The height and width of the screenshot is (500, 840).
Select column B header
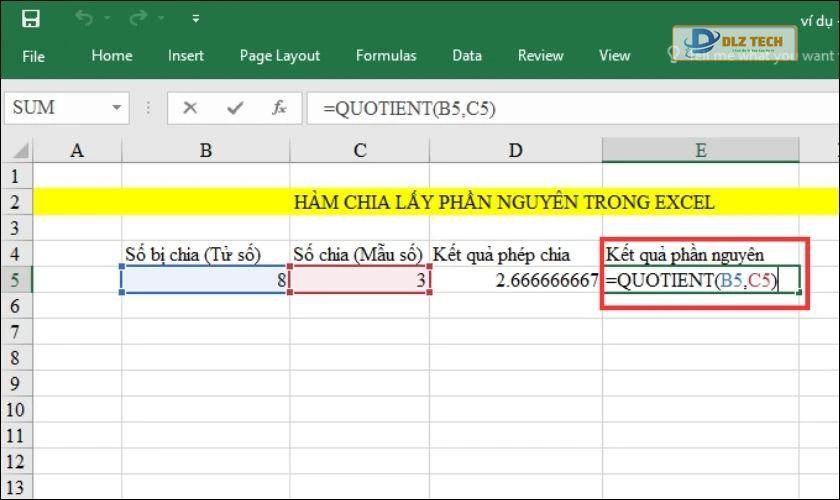click(206, 151)
